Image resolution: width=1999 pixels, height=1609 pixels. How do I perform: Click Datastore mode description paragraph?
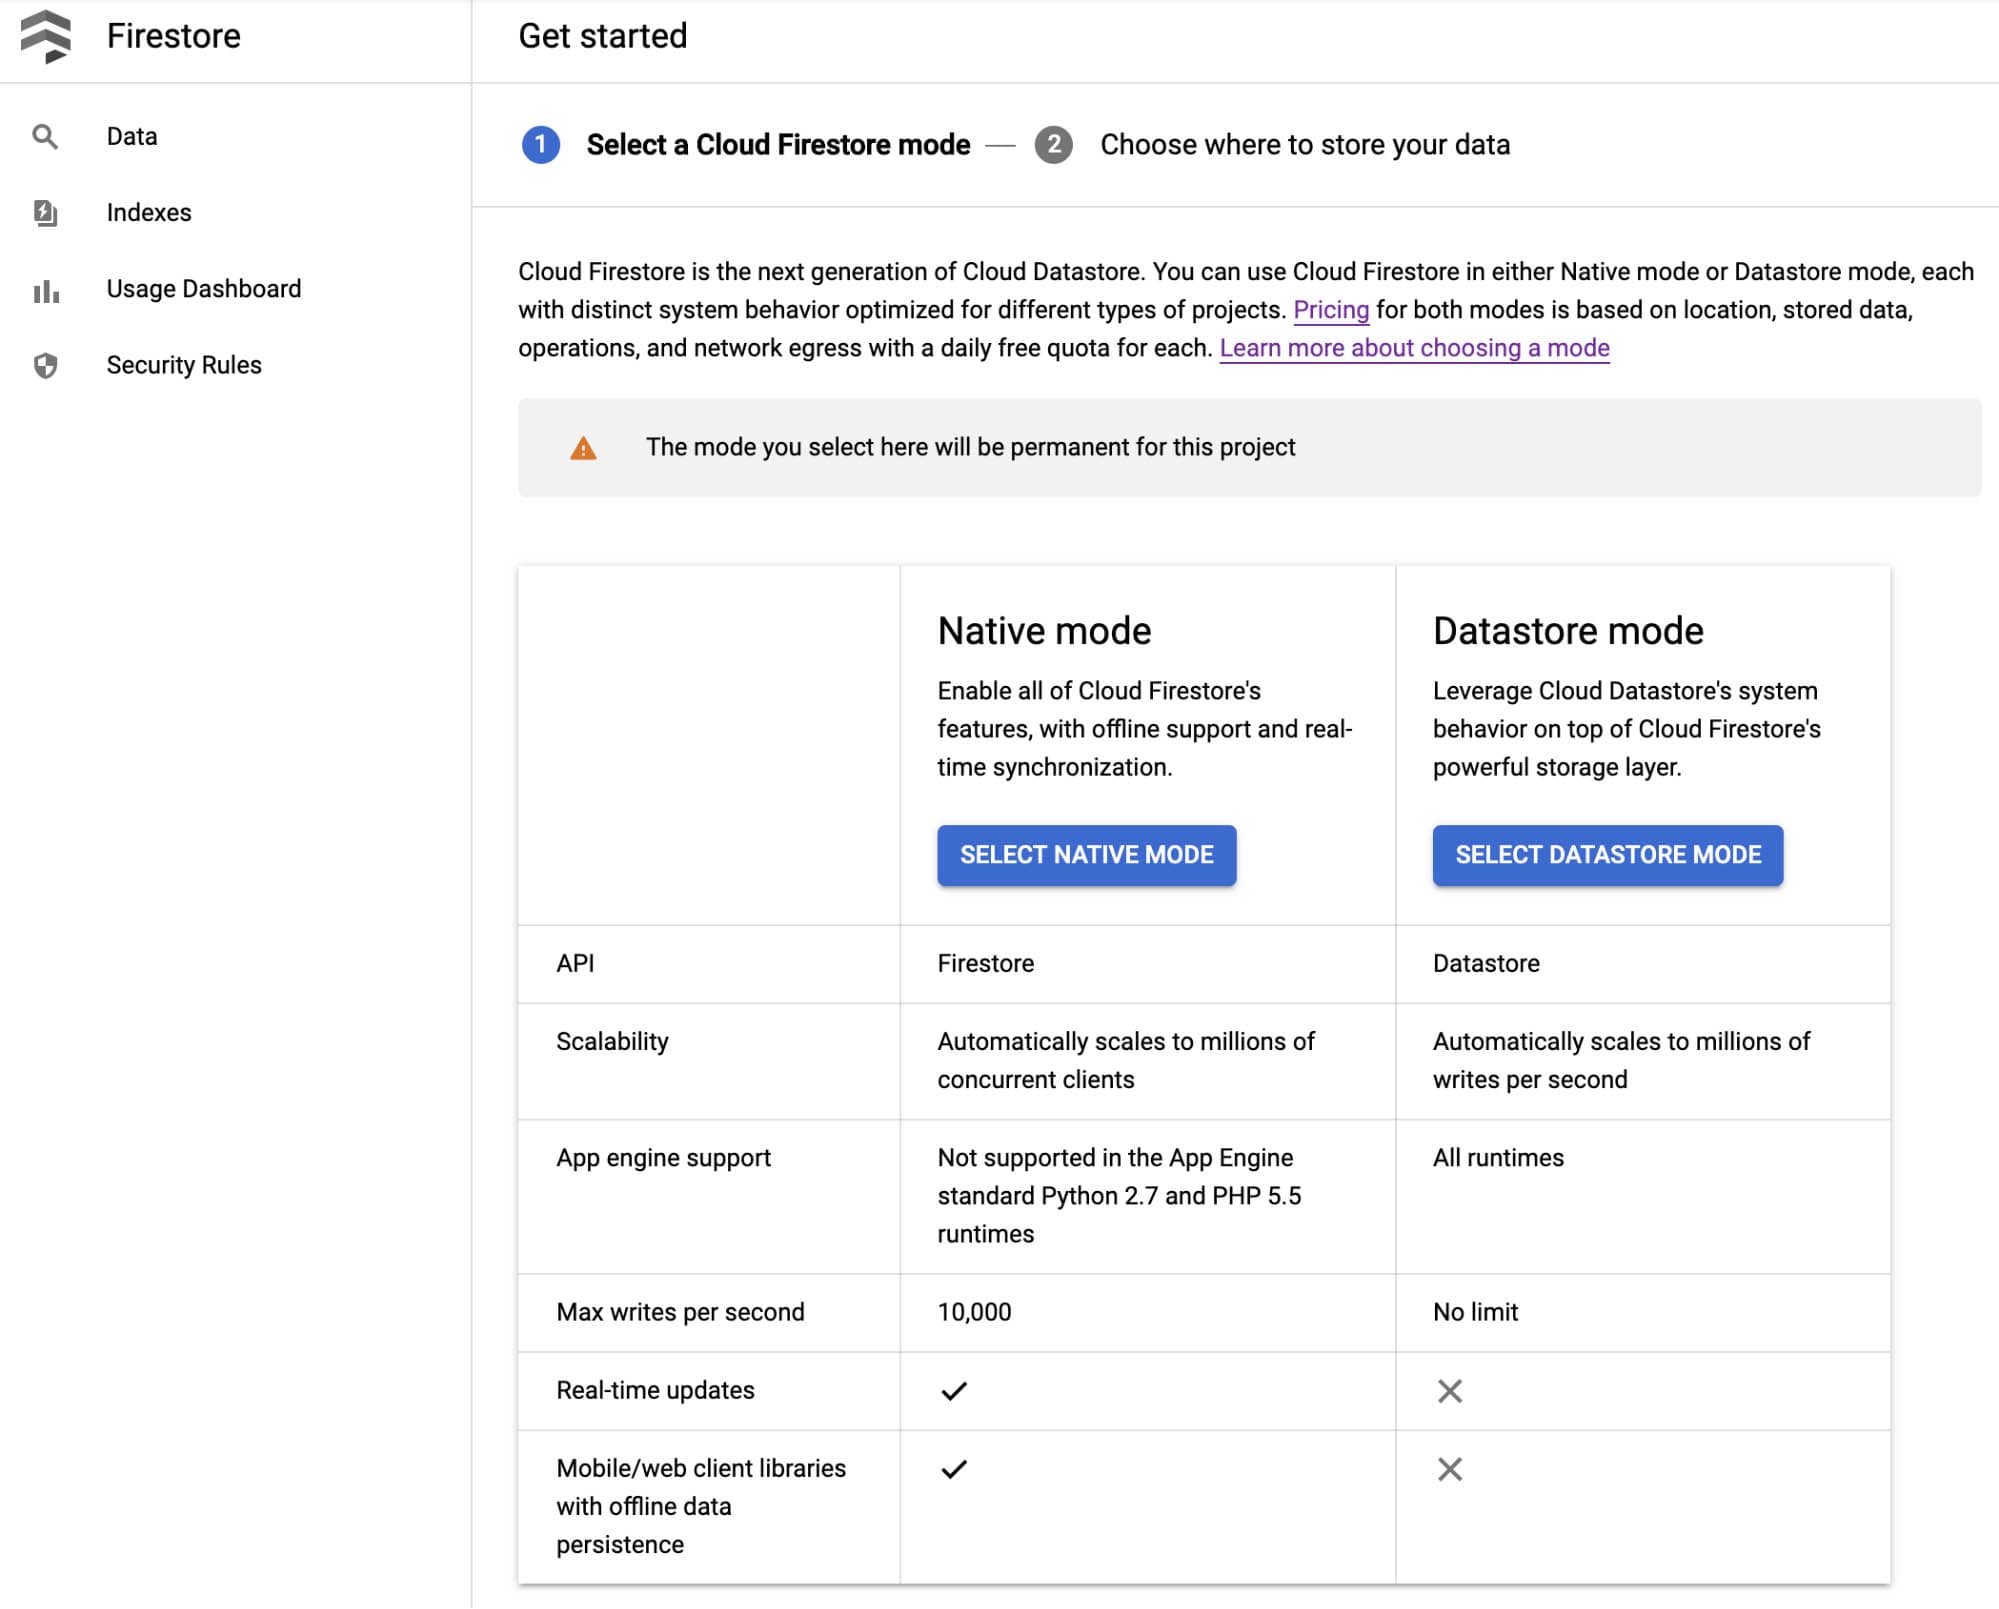pos(1627,729)
